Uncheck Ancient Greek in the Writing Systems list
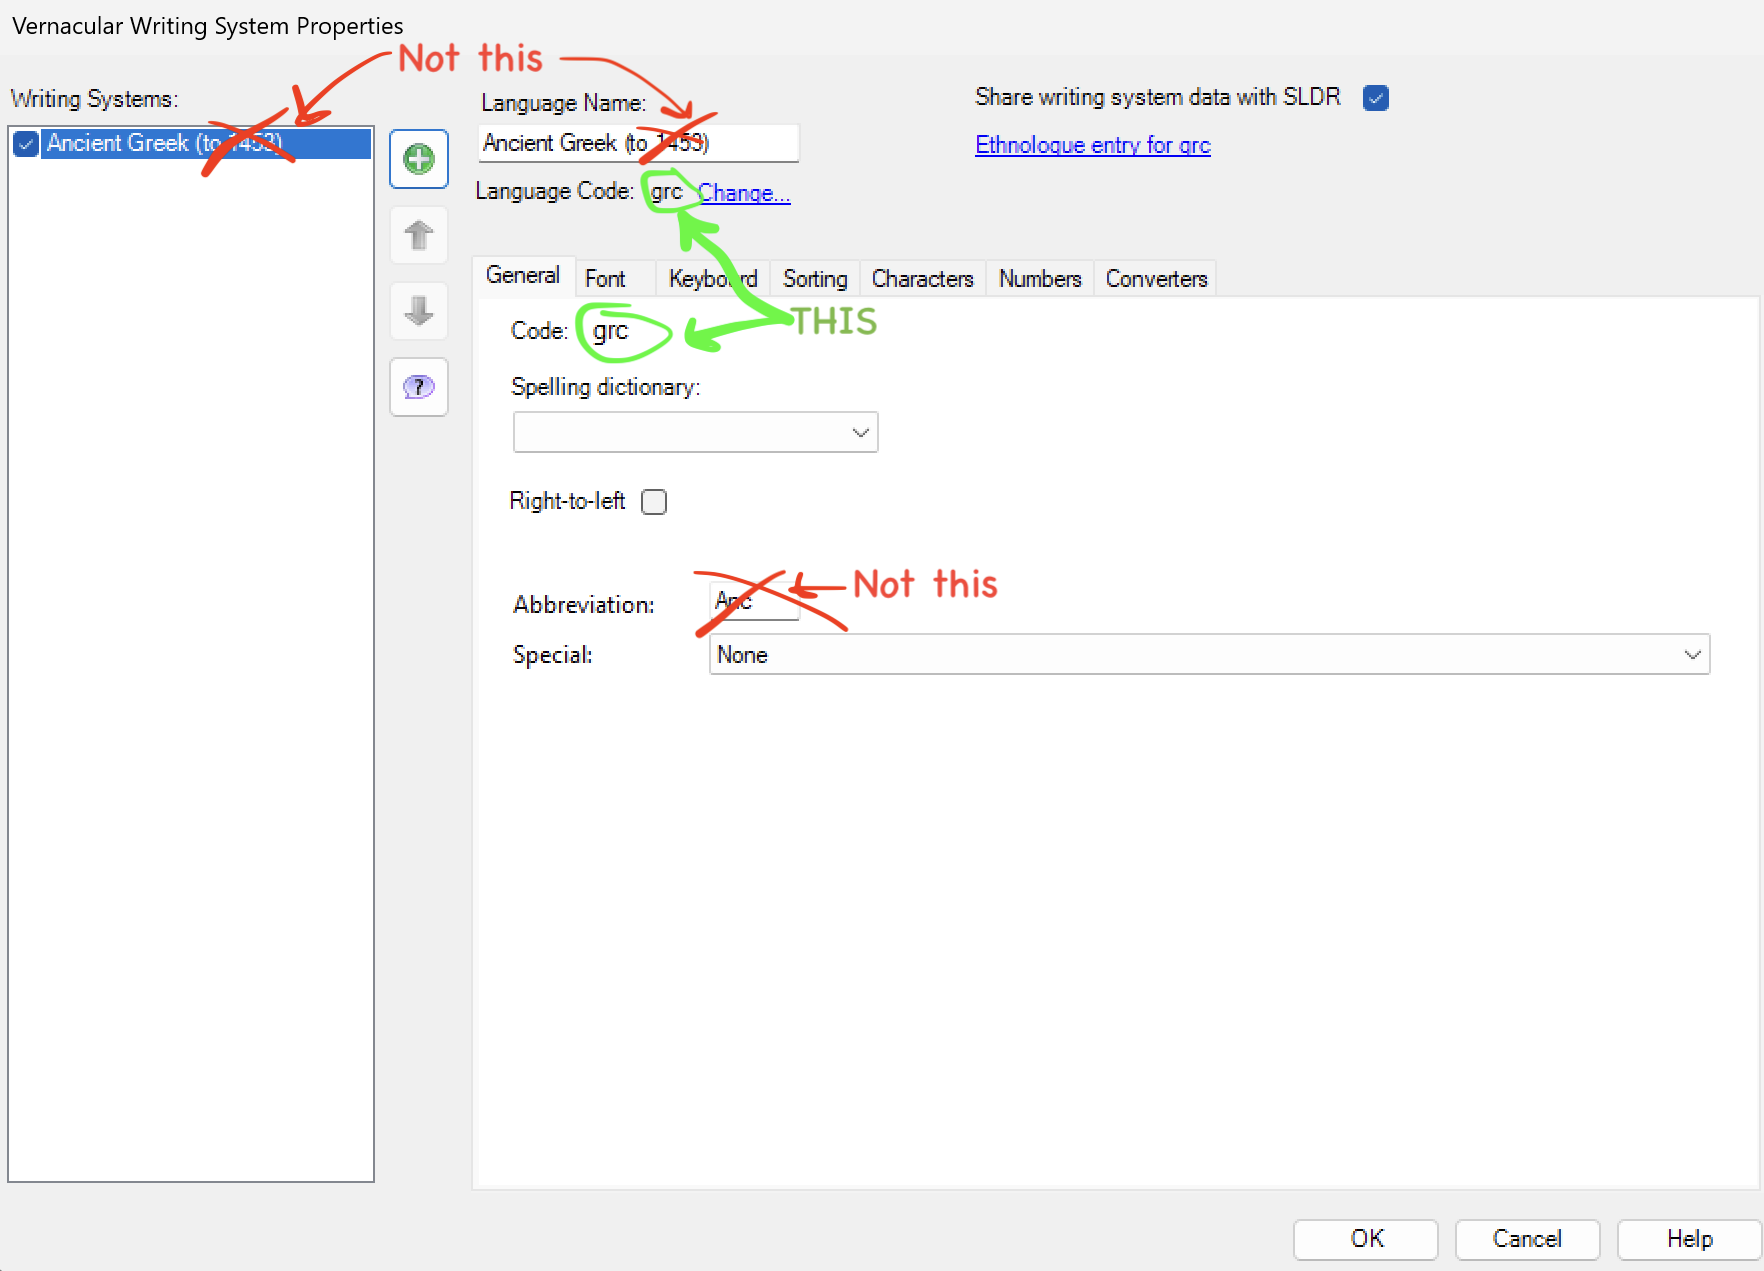Image resolution: width=1764 pixels, height=1271 pixels. click(x=25, y=143)
